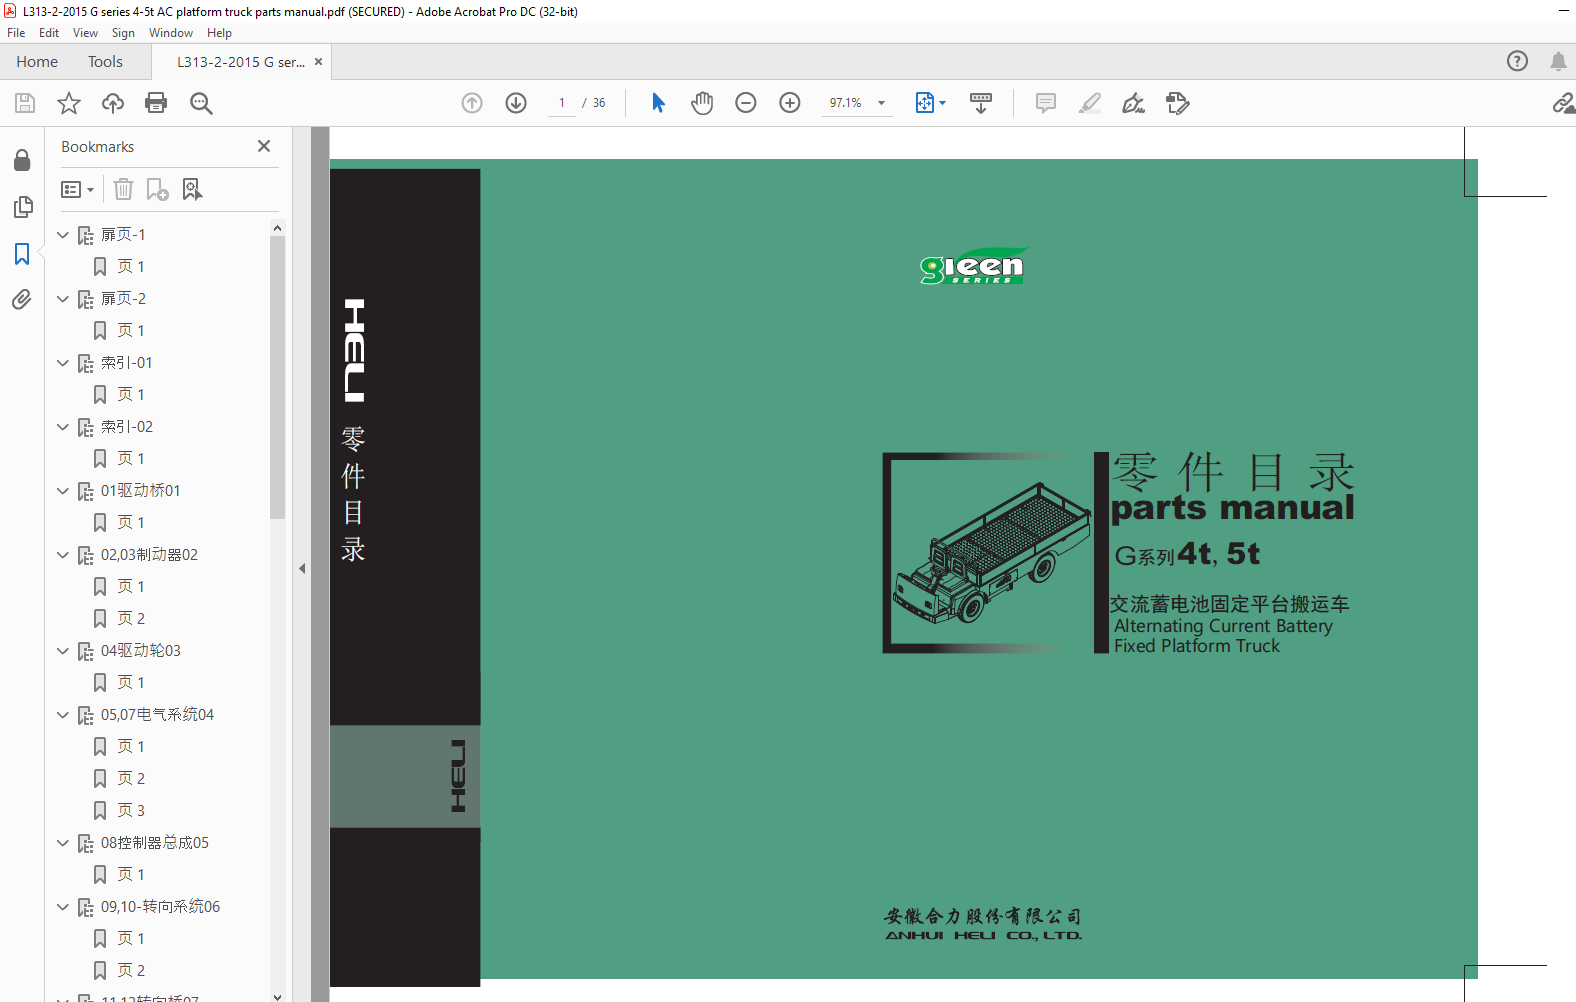
Task: Click the stamp tool icon
Action: (1178, 103)
